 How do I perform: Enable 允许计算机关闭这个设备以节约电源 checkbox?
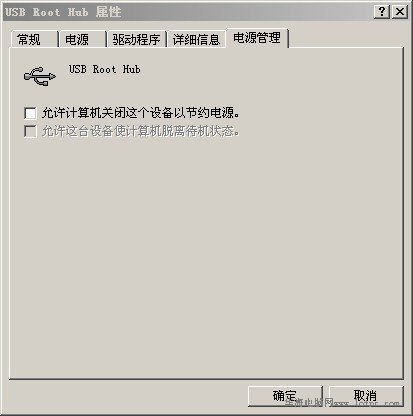click(30, 113)
